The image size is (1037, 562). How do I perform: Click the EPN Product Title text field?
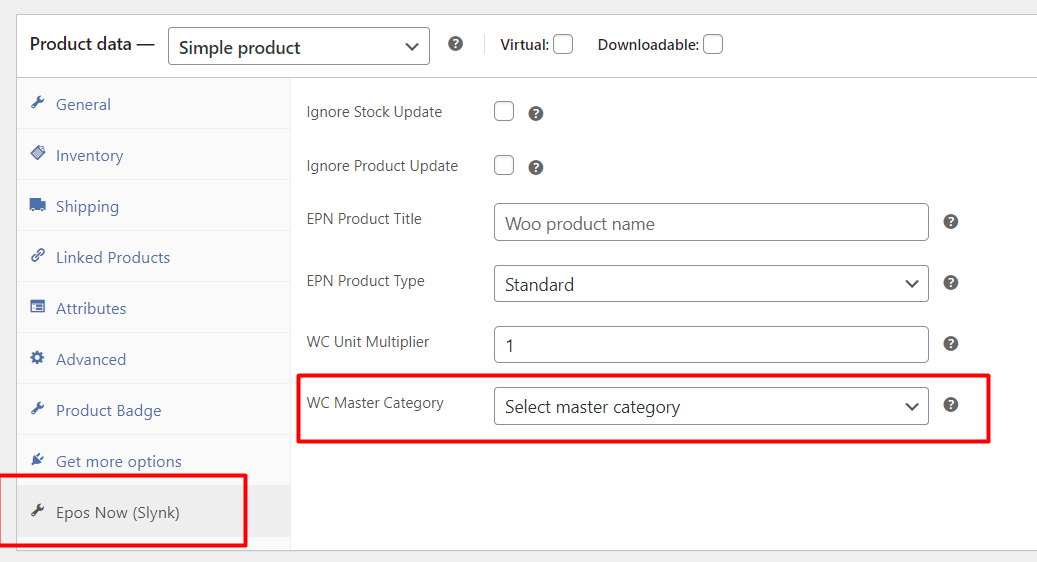click(x=710, y=223)
